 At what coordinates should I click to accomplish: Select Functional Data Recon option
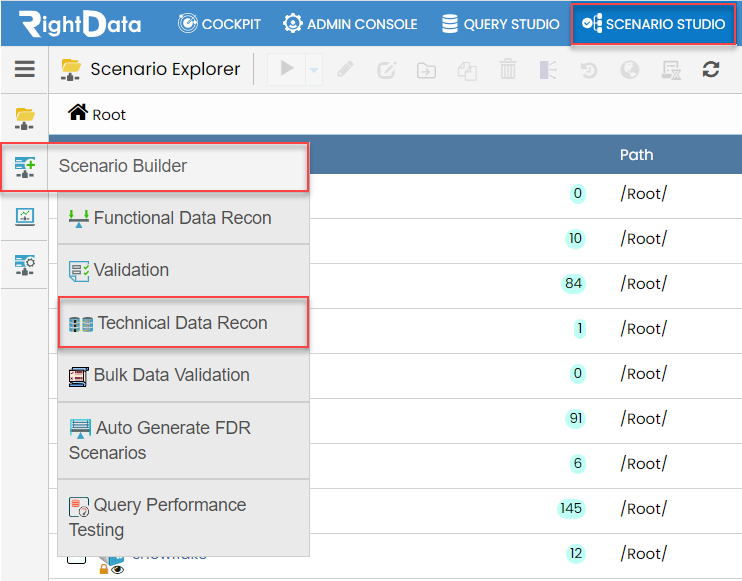tap(183, 218)
